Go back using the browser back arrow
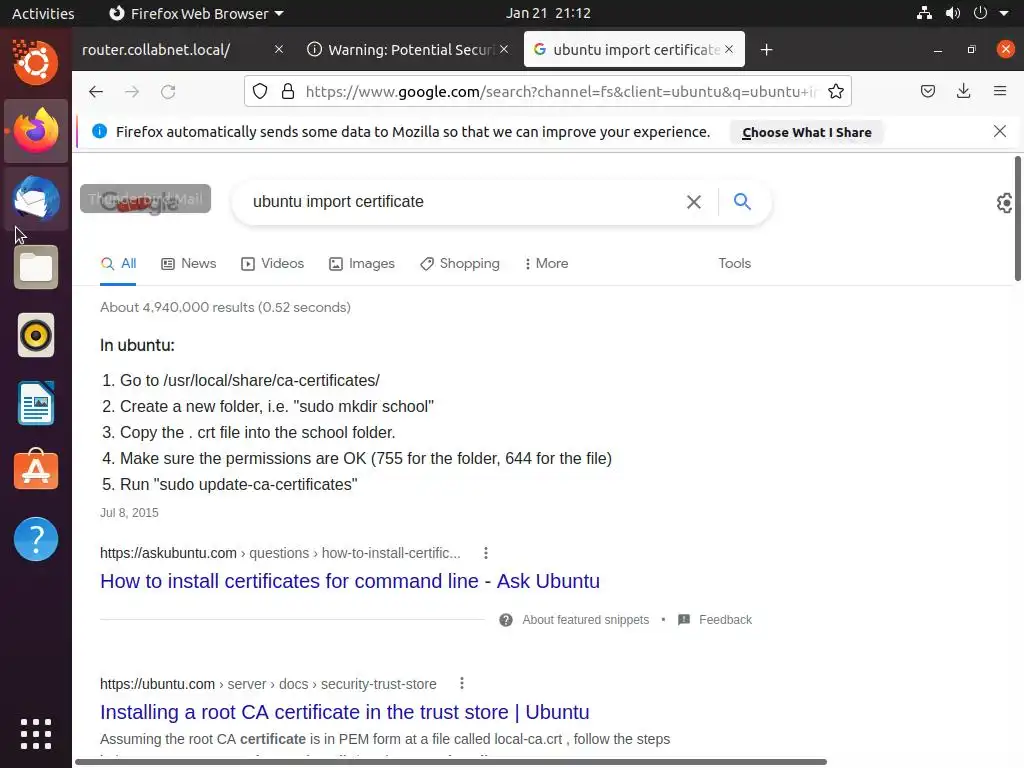Screen dimensions: 1024x768 click(96, 92)
